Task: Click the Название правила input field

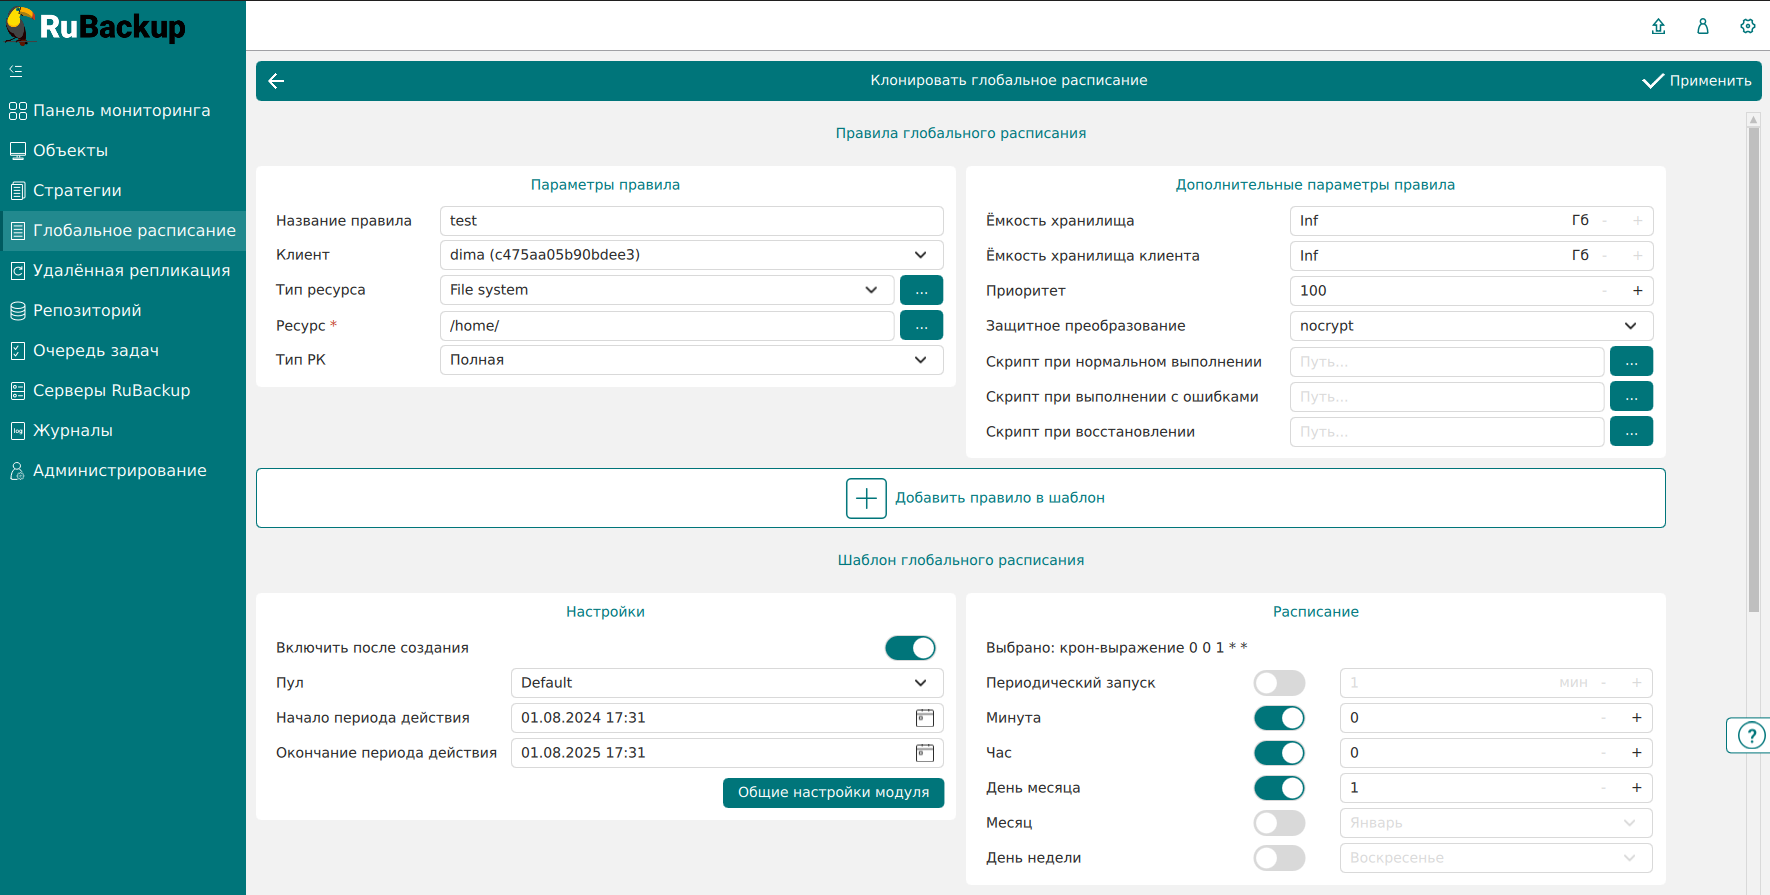Action: [x=692, y=221]
